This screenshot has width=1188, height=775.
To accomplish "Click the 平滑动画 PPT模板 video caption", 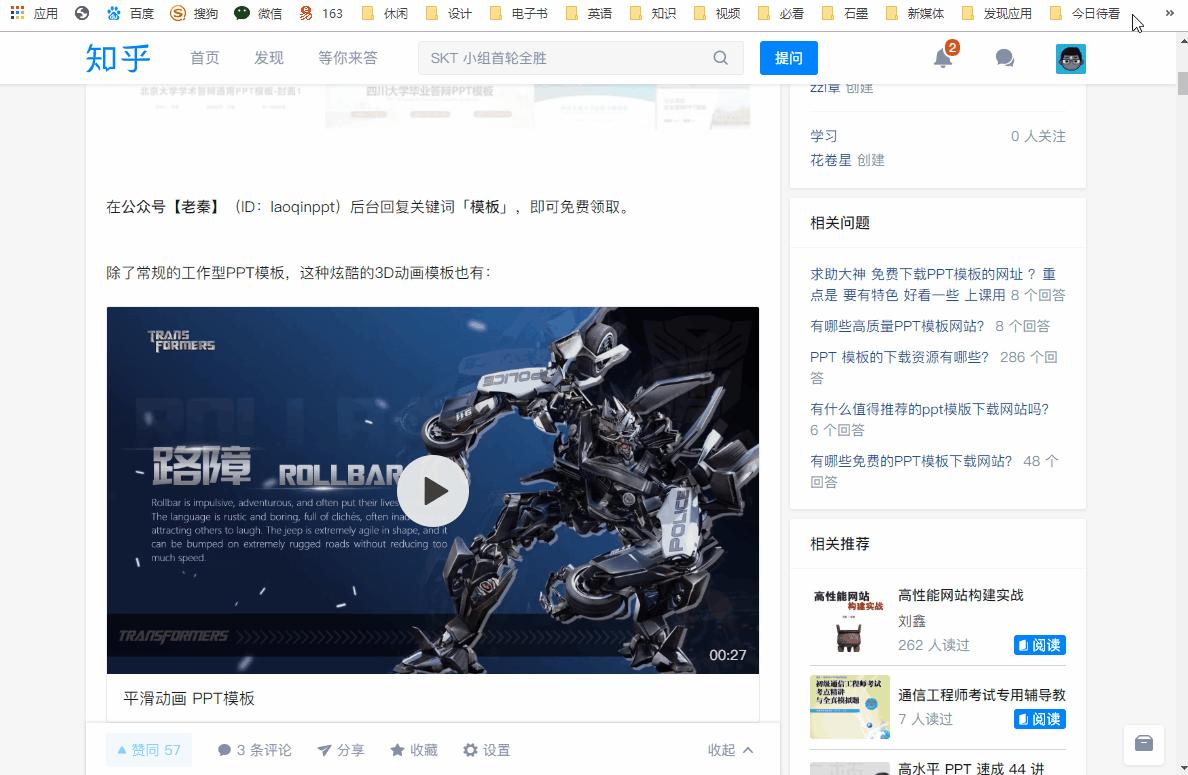I will 189,698.
